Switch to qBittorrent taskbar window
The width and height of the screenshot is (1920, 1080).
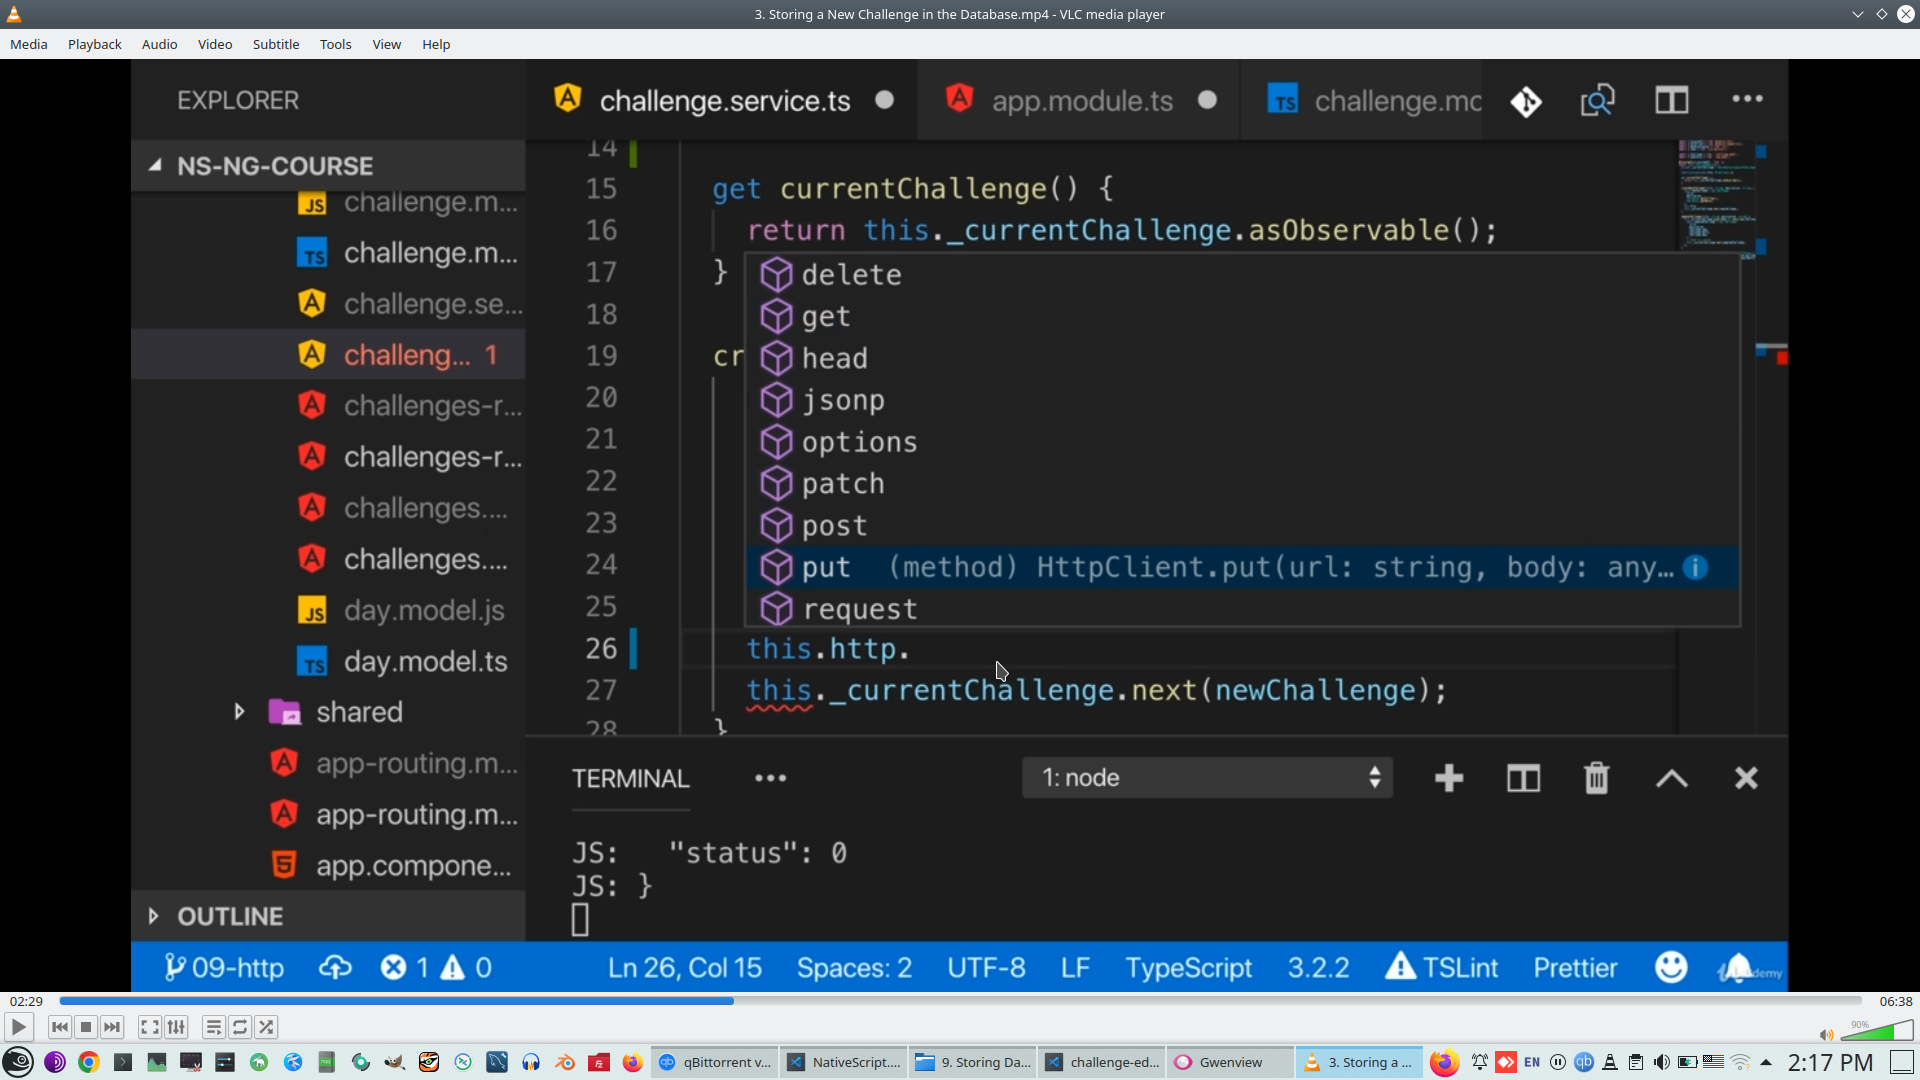coord(715,1062)
